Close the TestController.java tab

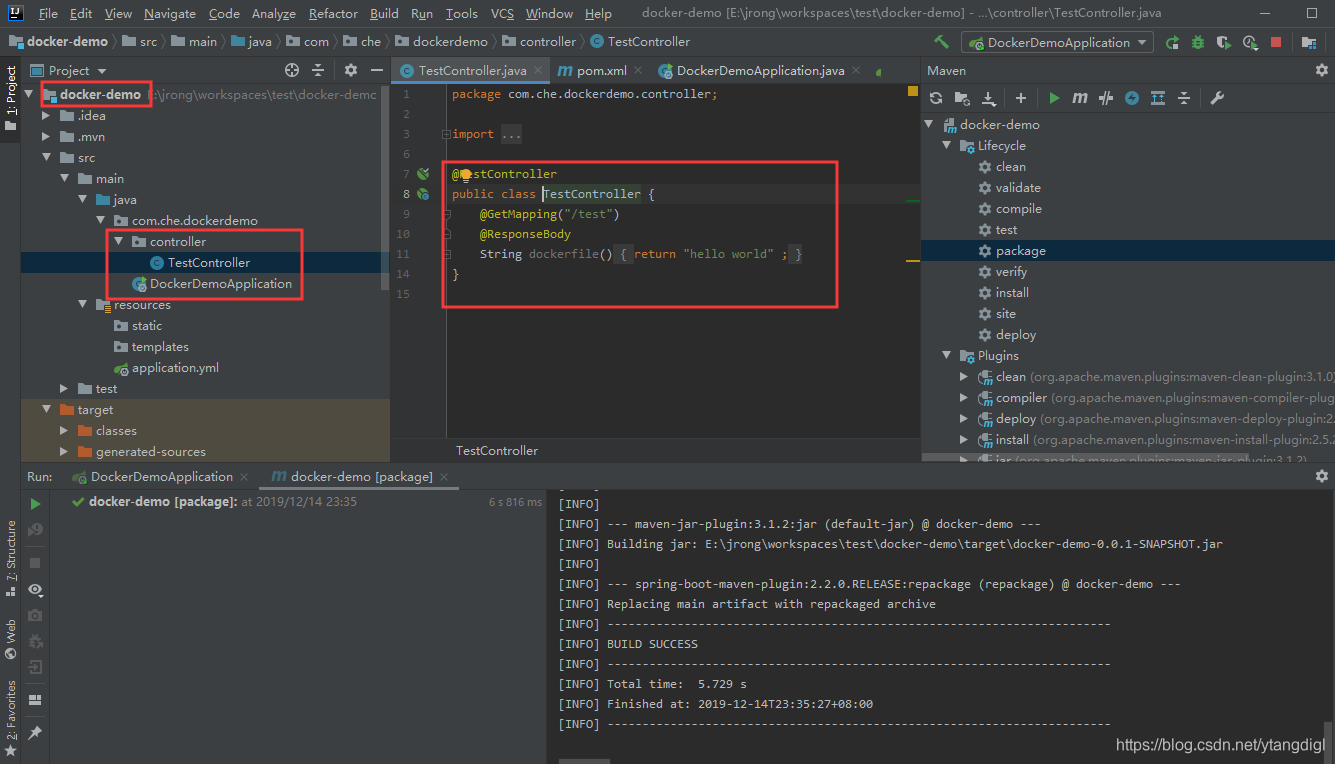537,70
